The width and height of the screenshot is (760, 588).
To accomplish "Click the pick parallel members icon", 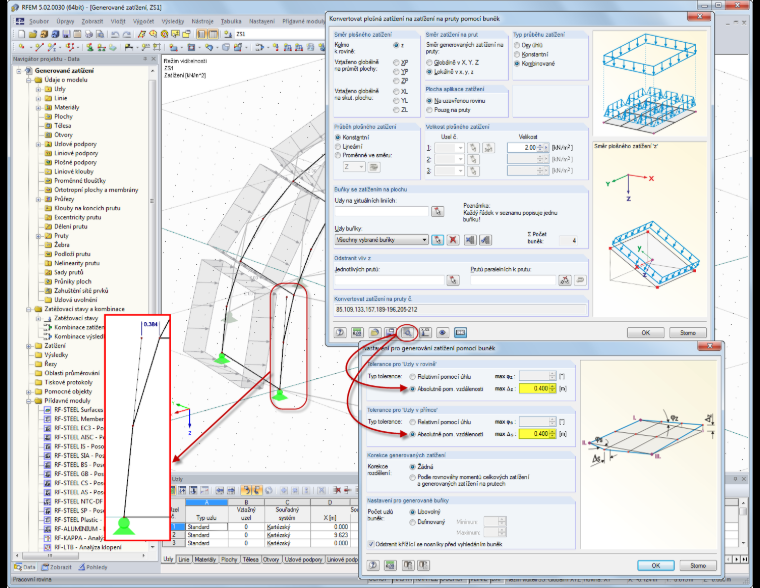I will point(565,280).
